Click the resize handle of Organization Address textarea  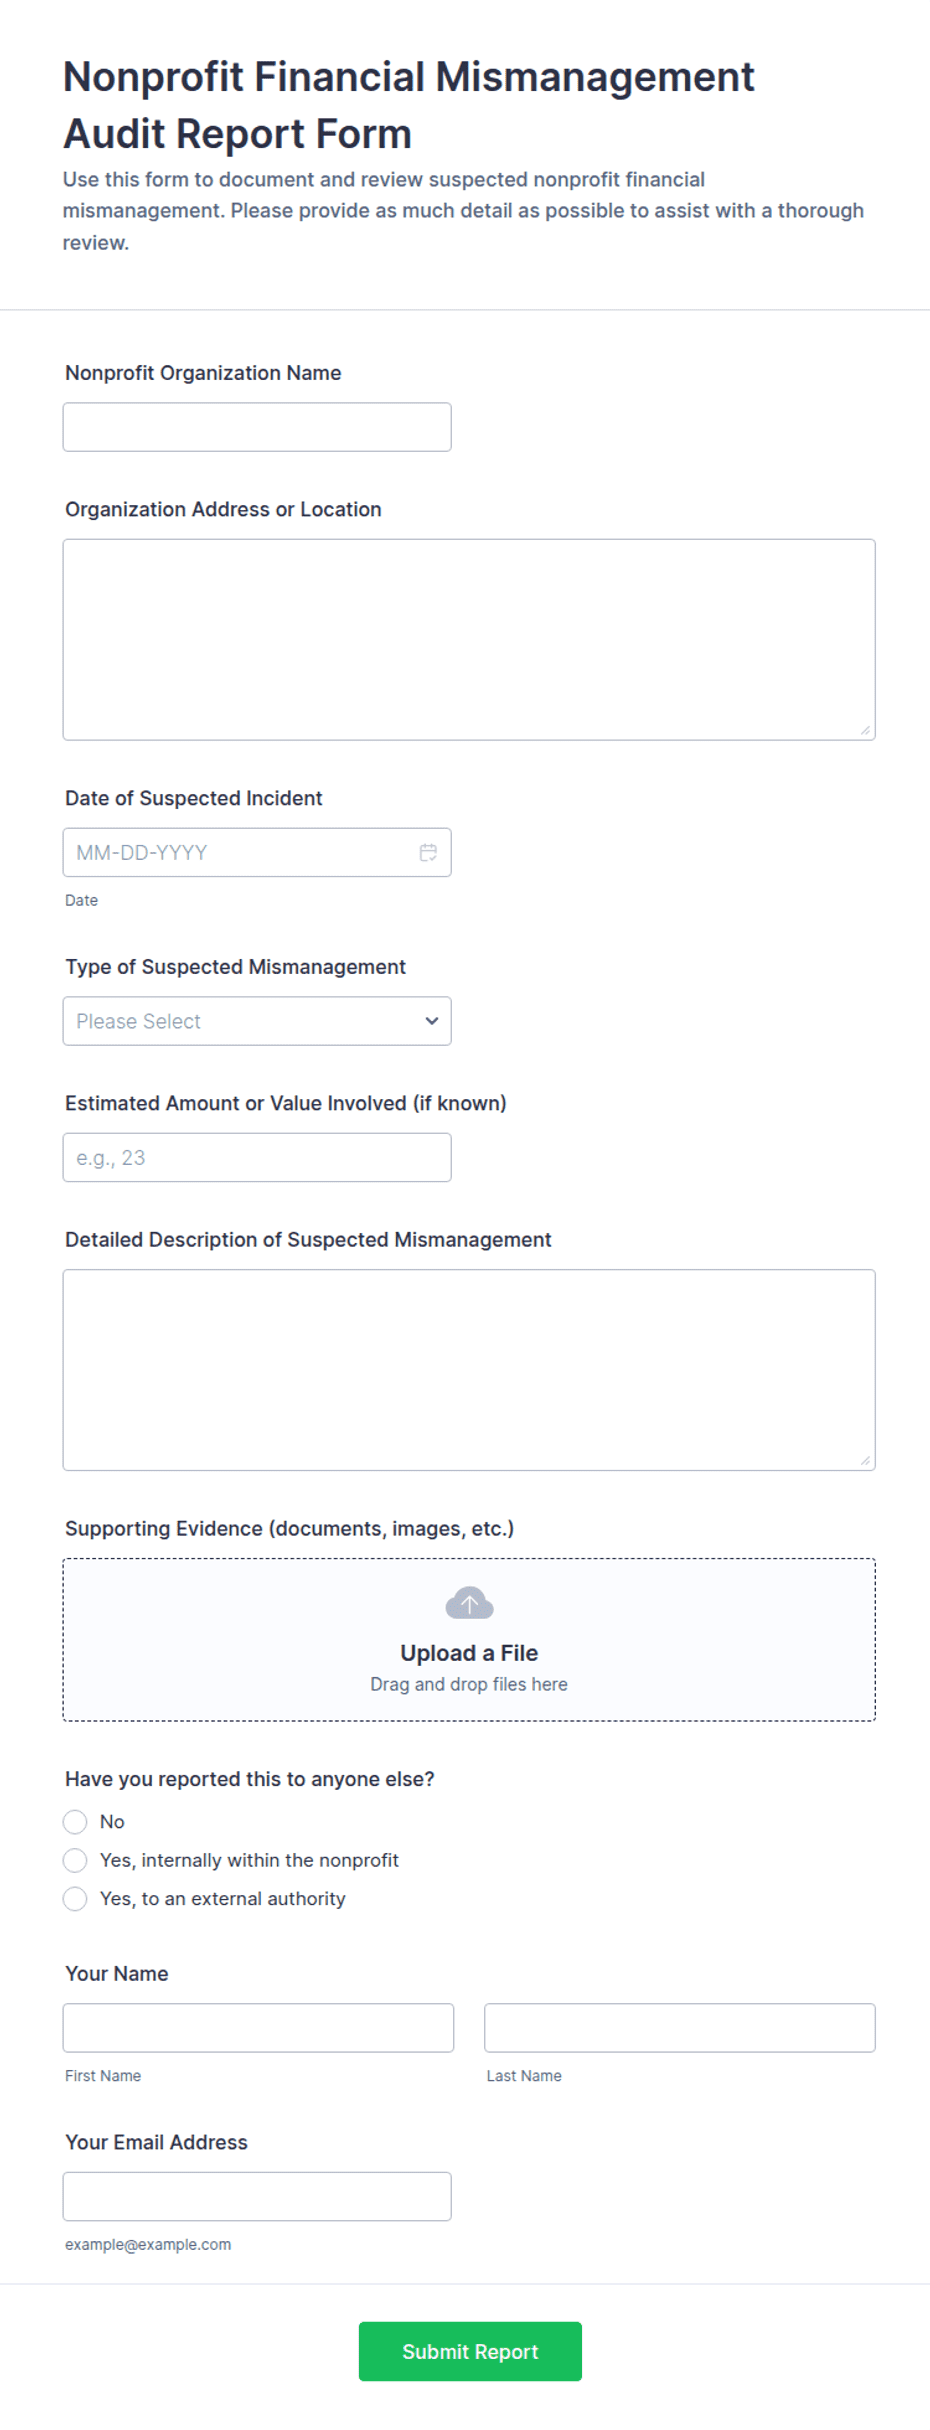click(x=865, y=730)
